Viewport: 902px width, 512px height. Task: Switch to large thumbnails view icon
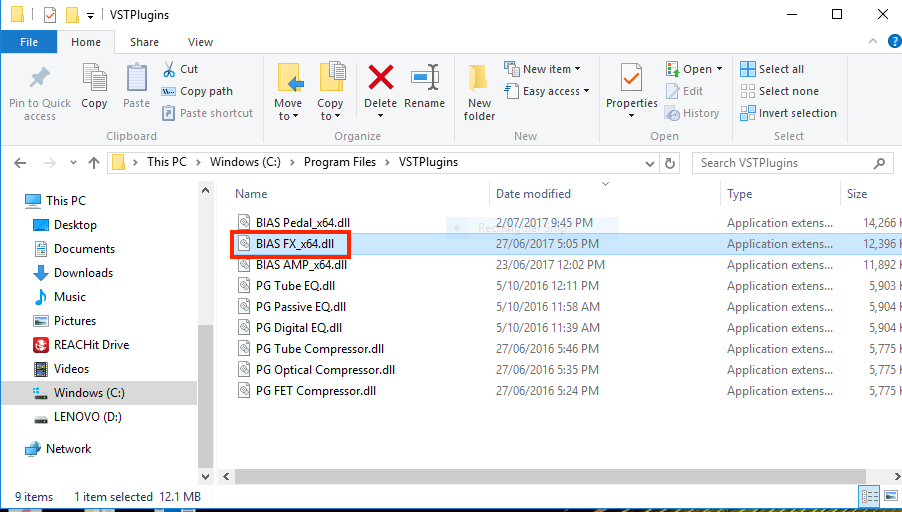[x=891, y=496]
